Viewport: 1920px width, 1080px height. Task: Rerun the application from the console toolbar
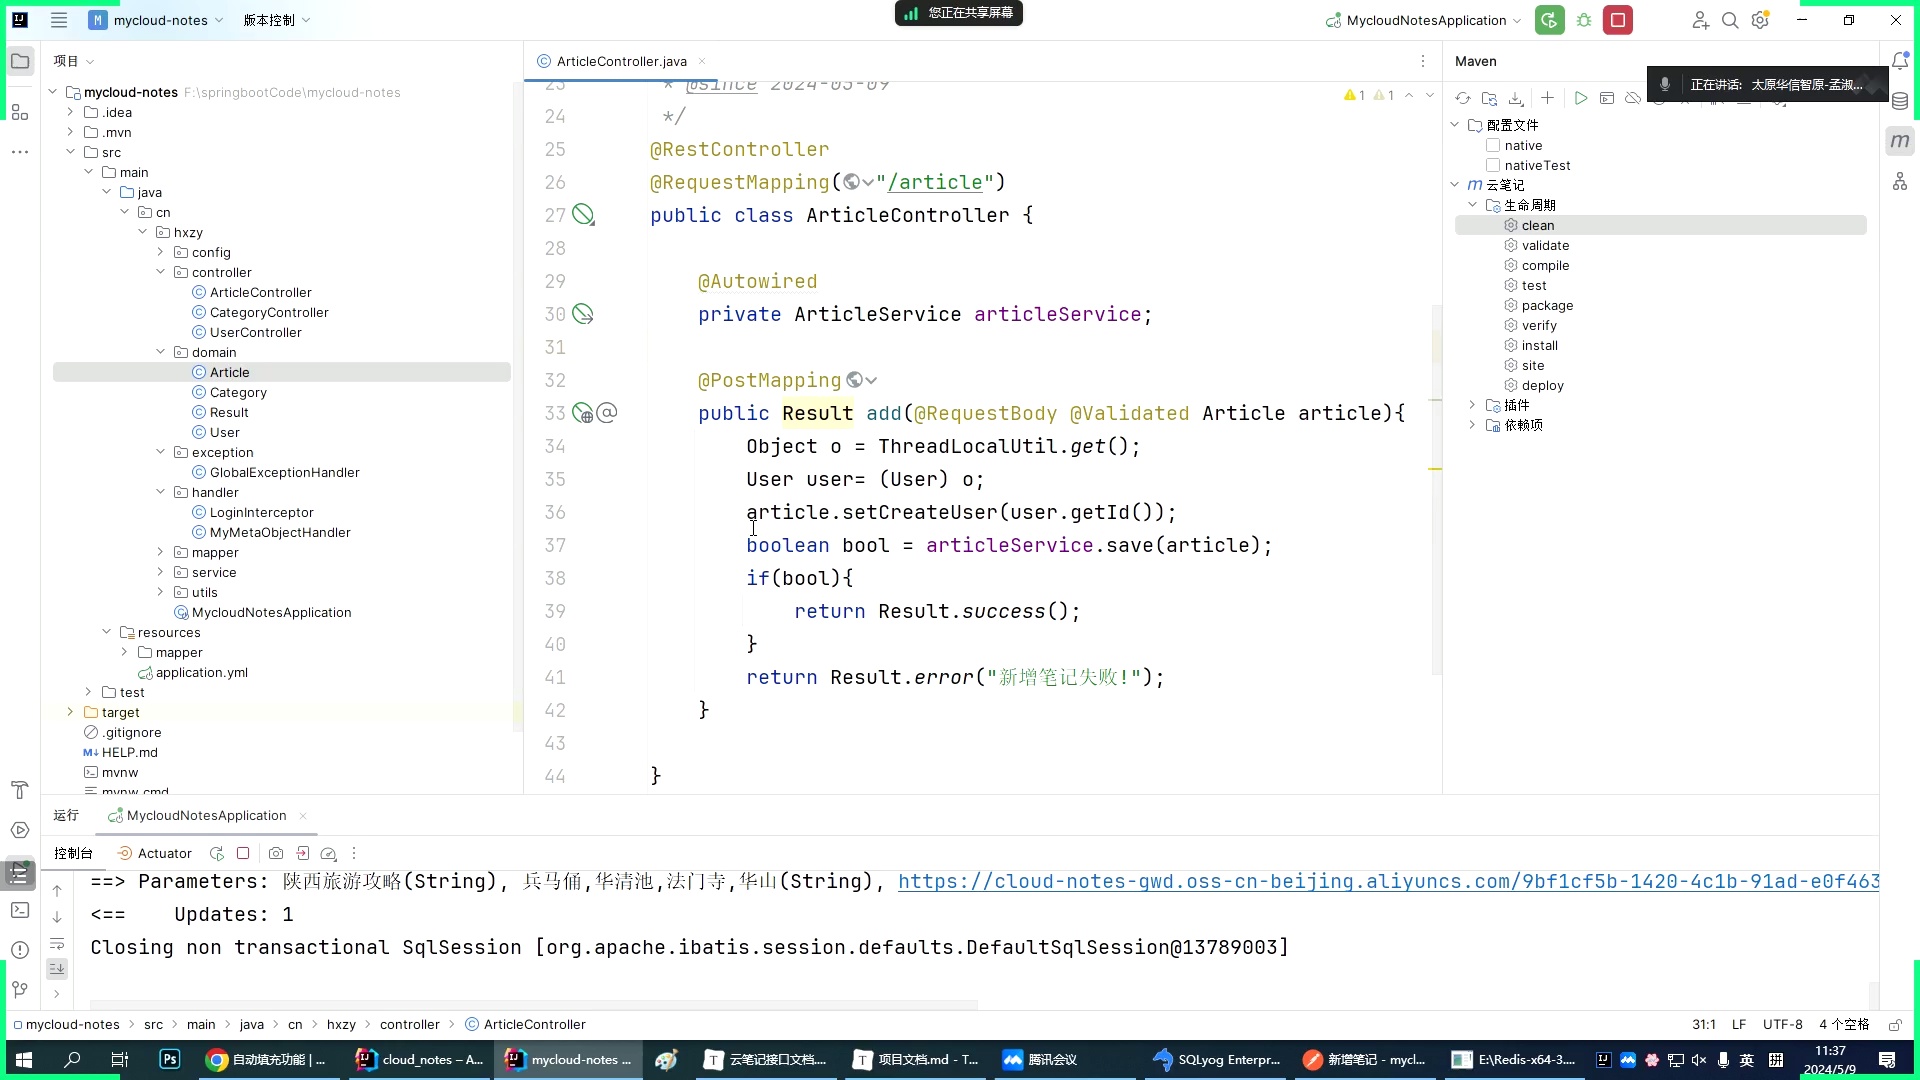217,853
